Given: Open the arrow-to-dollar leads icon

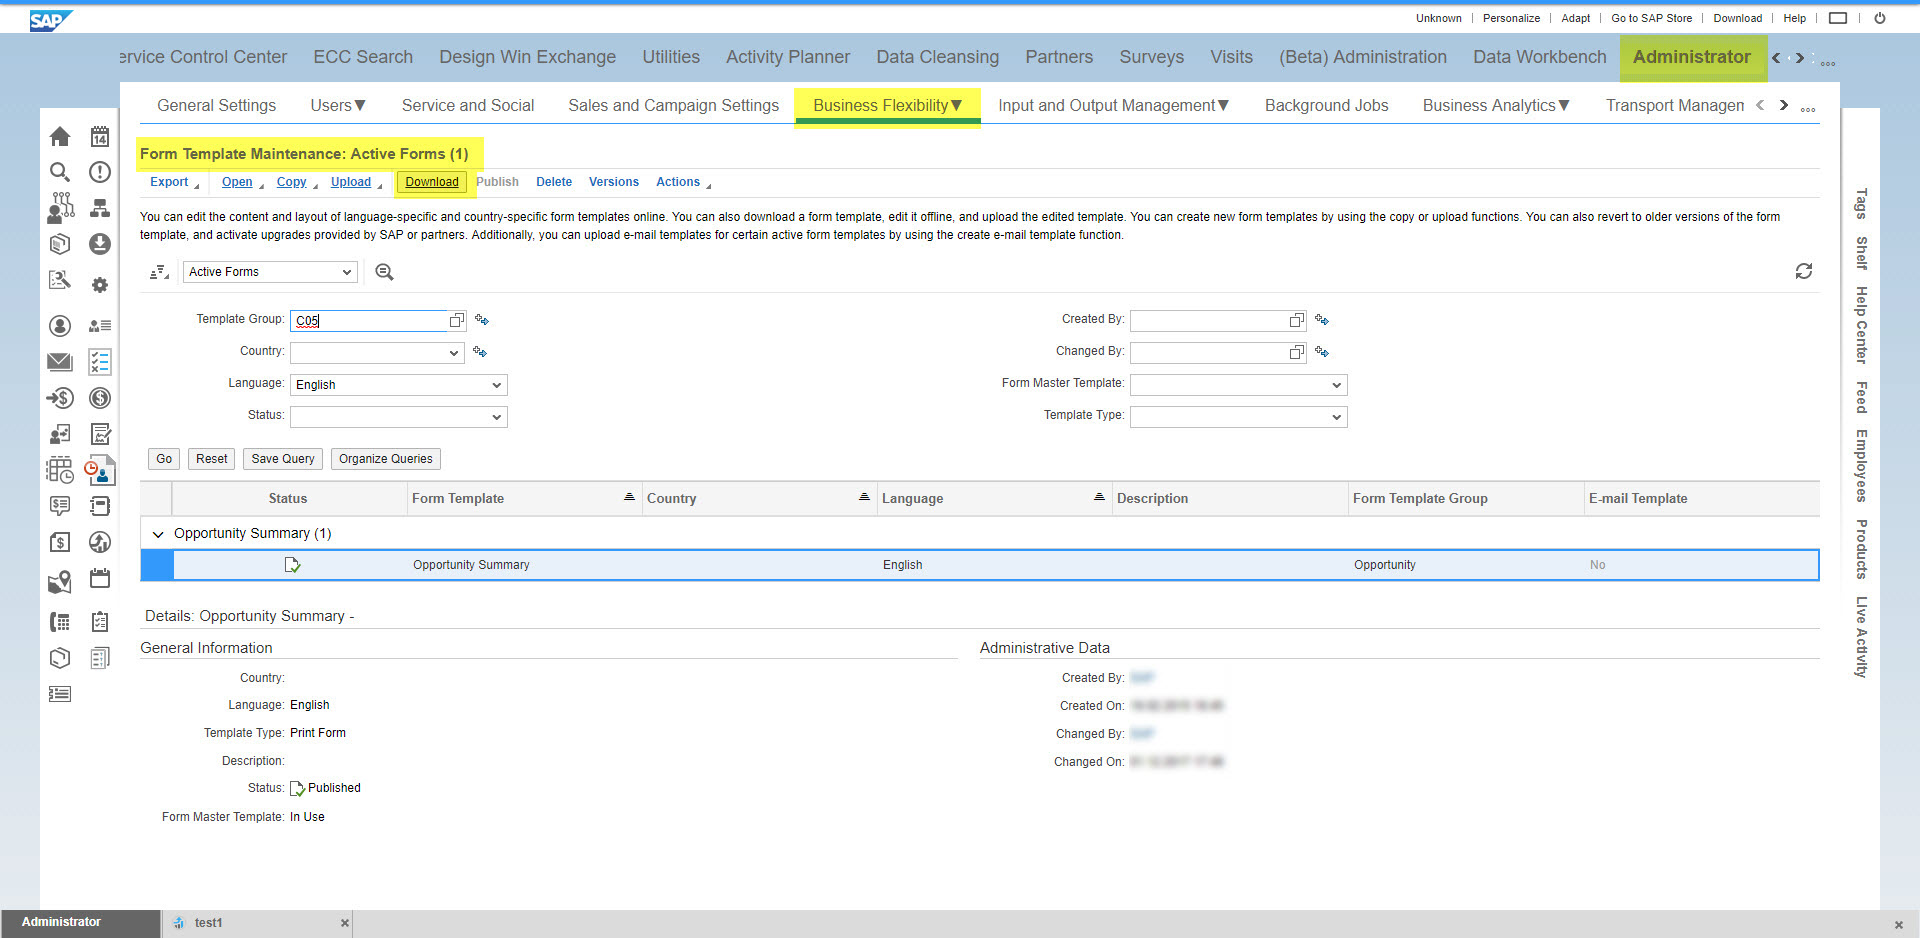Looking at the screenshot, I should (60, 398).
